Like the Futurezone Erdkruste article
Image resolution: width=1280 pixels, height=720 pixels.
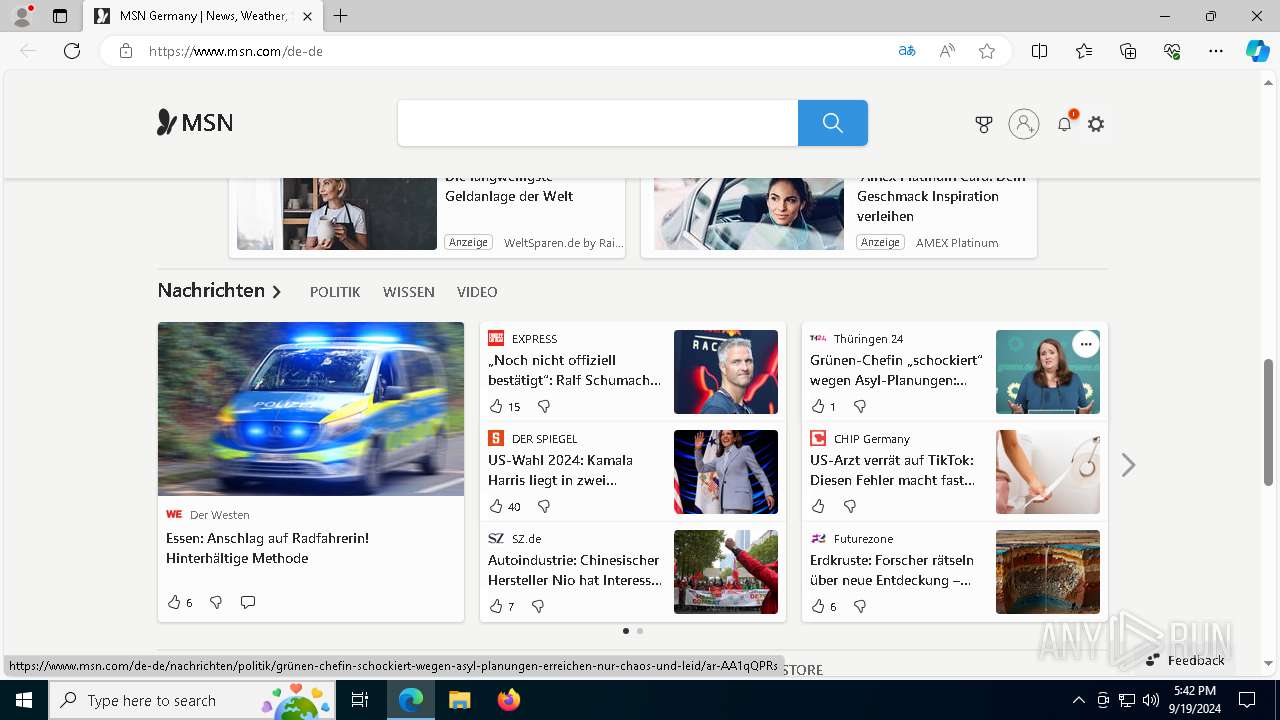[818, 606]
